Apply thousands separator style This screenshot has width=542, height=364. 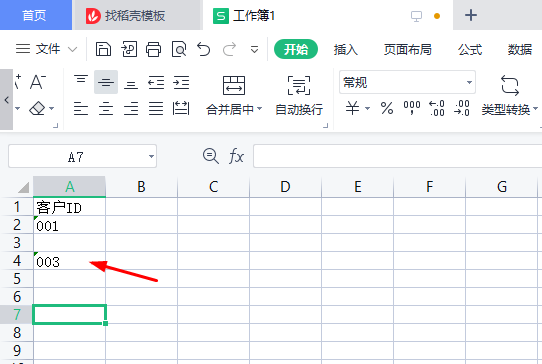point(412,108)
